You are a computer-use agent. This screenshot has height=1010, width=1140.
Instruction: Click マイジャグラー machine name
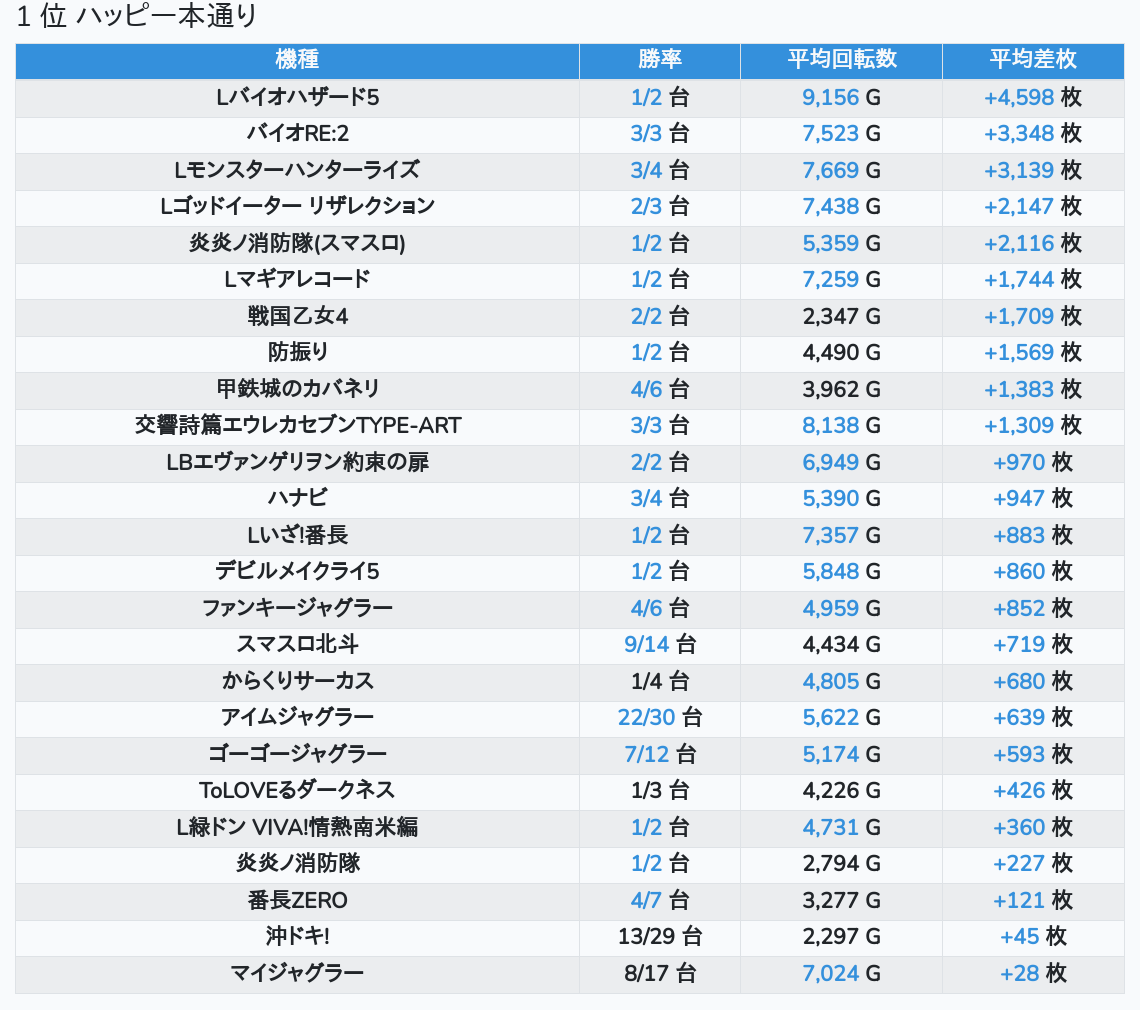coord(297,973)
